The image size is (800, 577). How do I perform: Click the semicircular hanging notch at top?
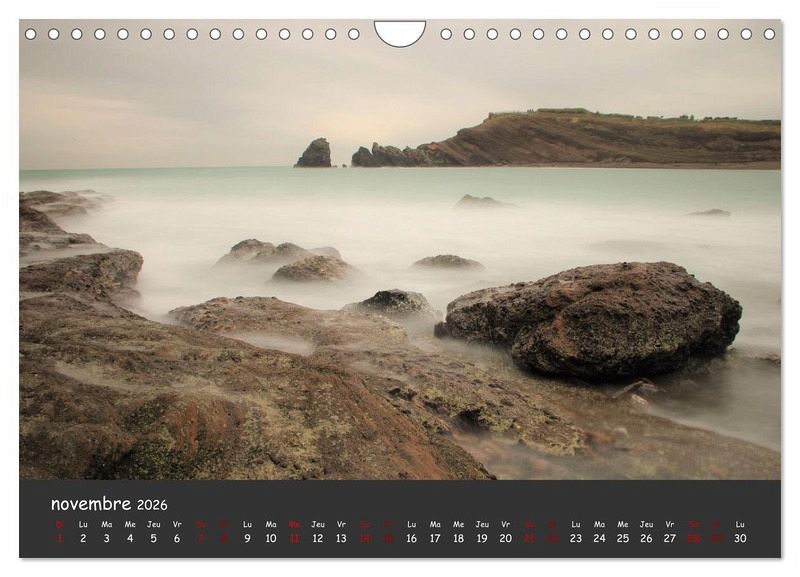tap(399, 32)
